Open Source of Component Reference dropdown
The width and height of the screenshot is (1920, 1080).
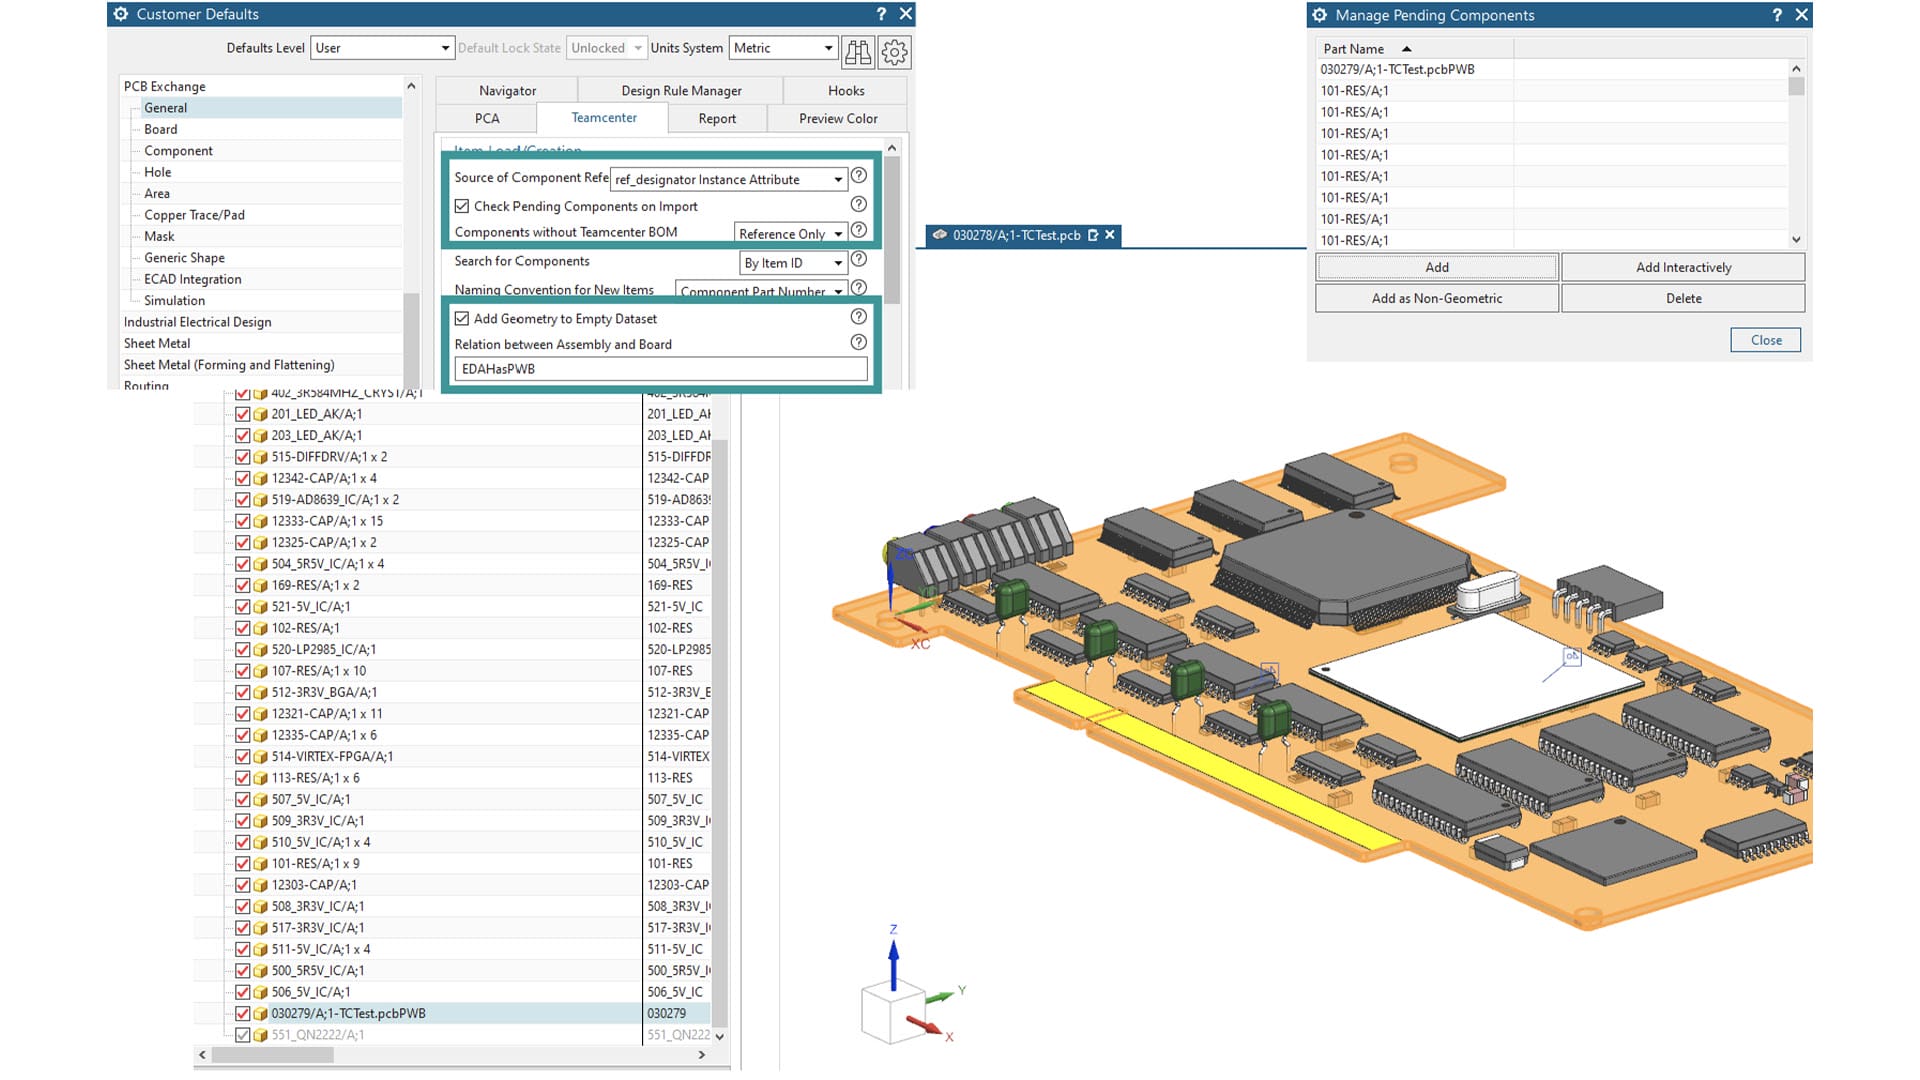click(837, 178)
